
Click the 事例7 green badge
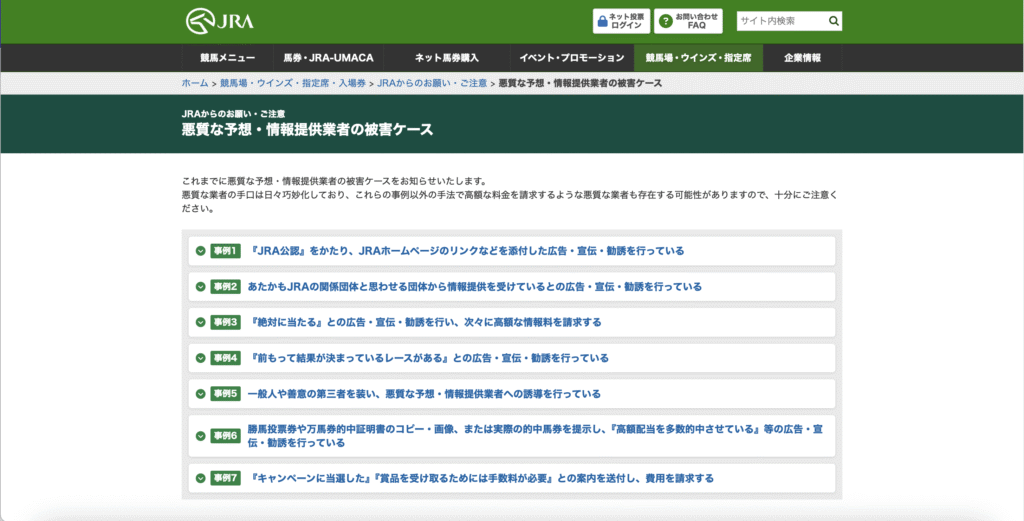[226, 479]
